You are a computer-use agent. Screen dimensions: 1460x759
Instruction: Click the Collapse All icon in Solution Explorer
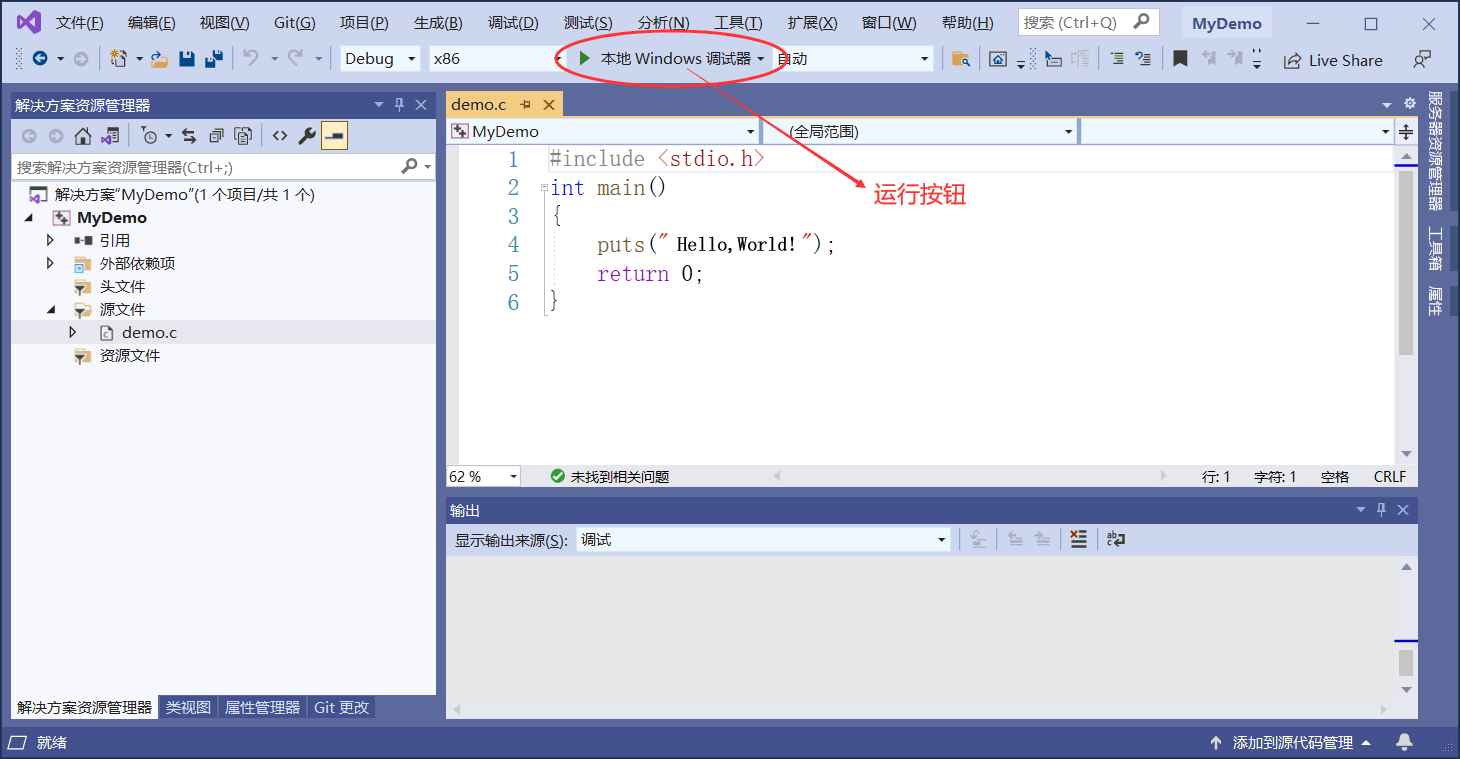click(216, 136)
